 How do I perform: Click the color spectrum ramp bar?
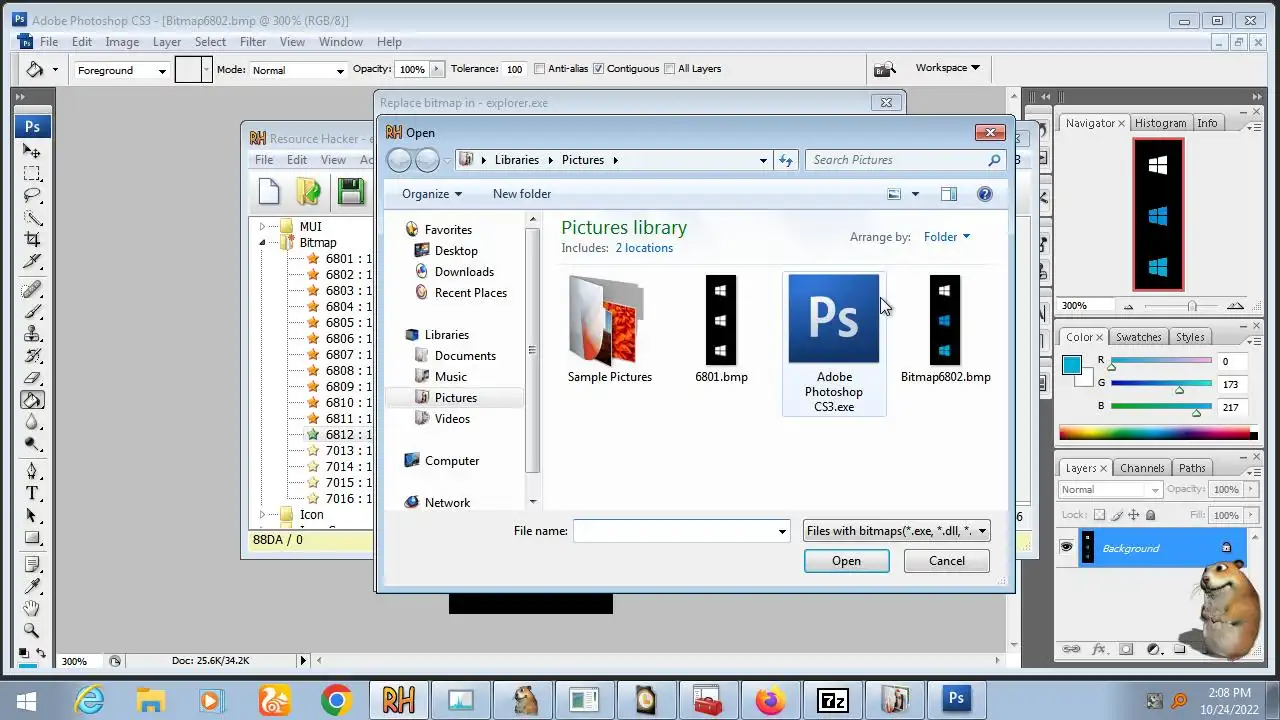coord(1158,433)
